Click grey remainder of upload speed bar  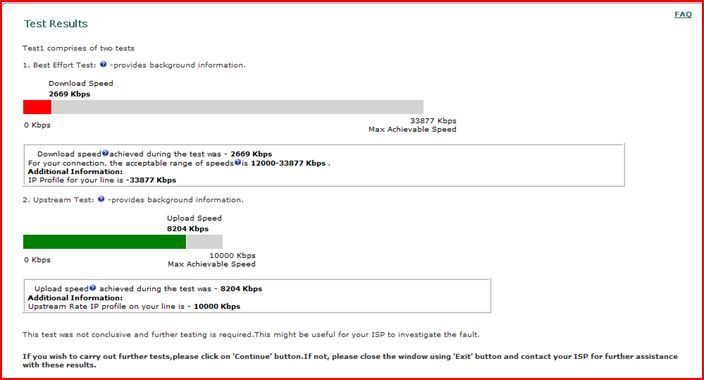point(204,242)
